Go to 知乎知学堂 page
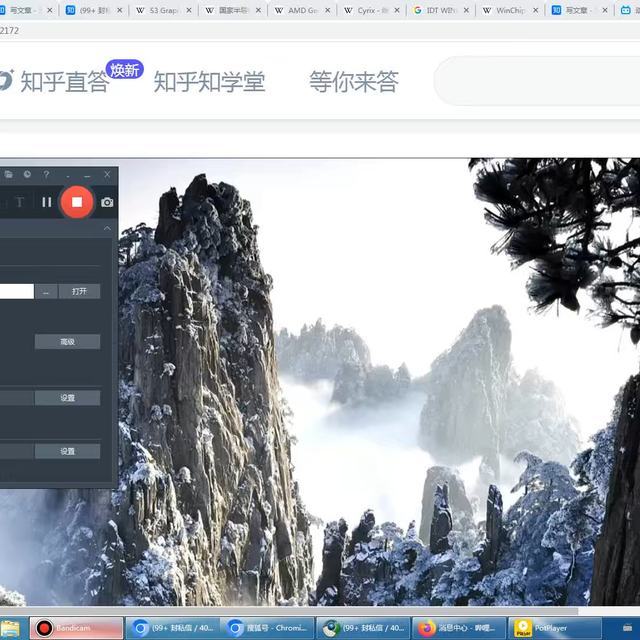Viewport: 640px width, 640px height. [209, 82]
